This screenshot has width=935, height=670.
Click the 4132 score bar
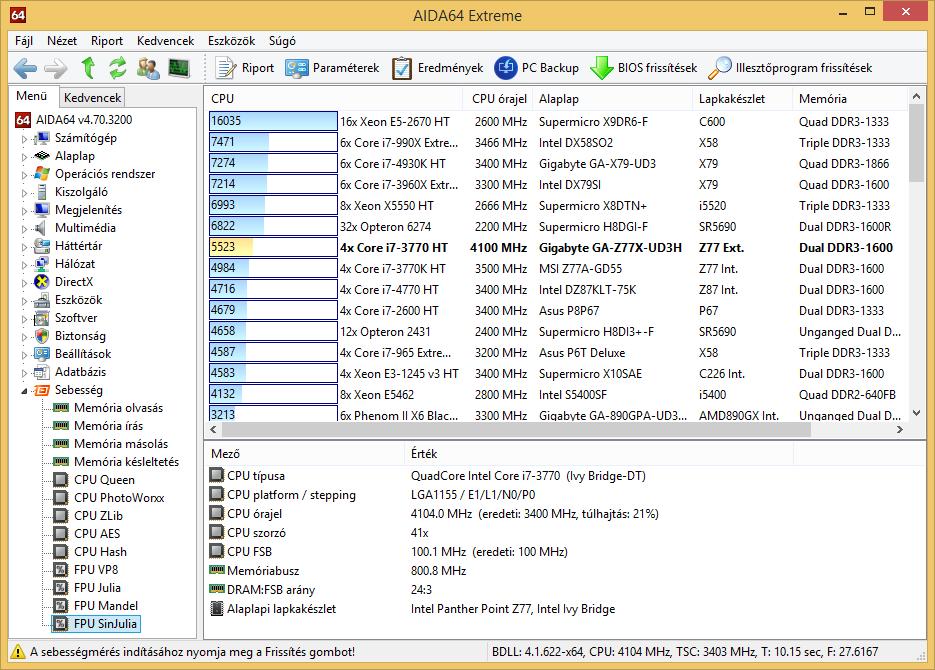273,394
